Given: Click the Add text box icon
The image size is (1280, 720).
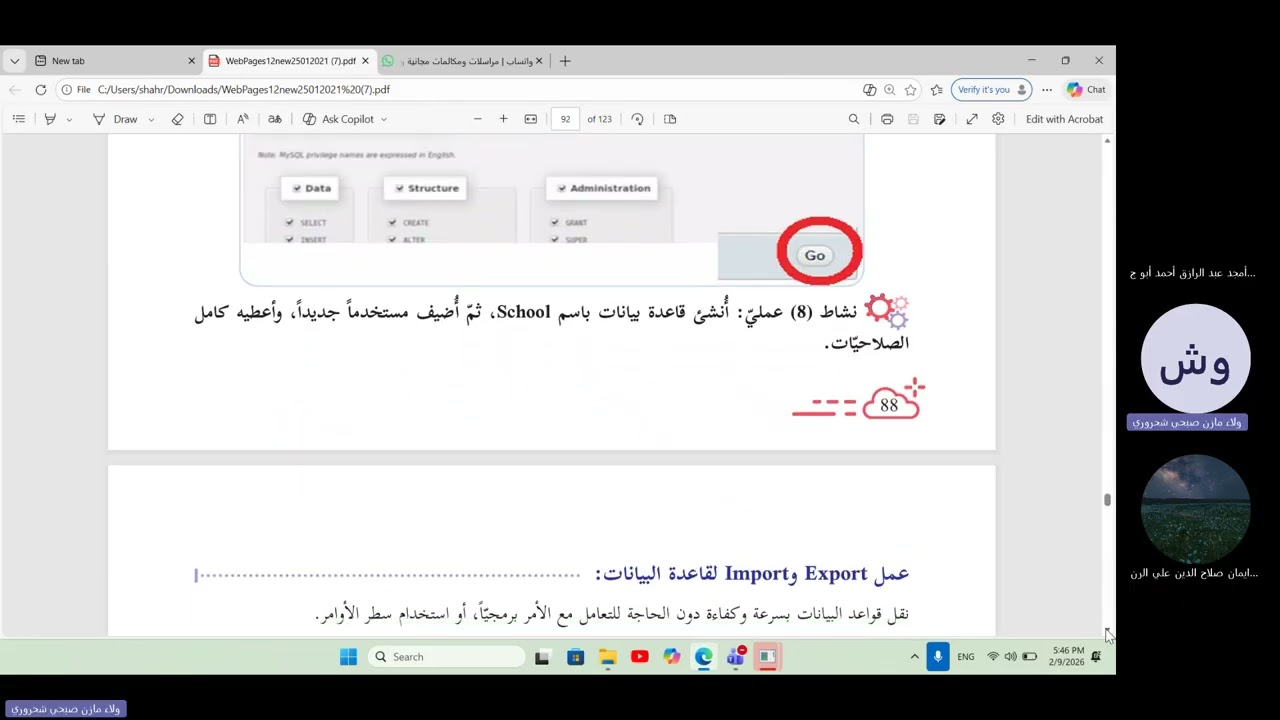Looking at the screenshot, I should click(210, 119).
